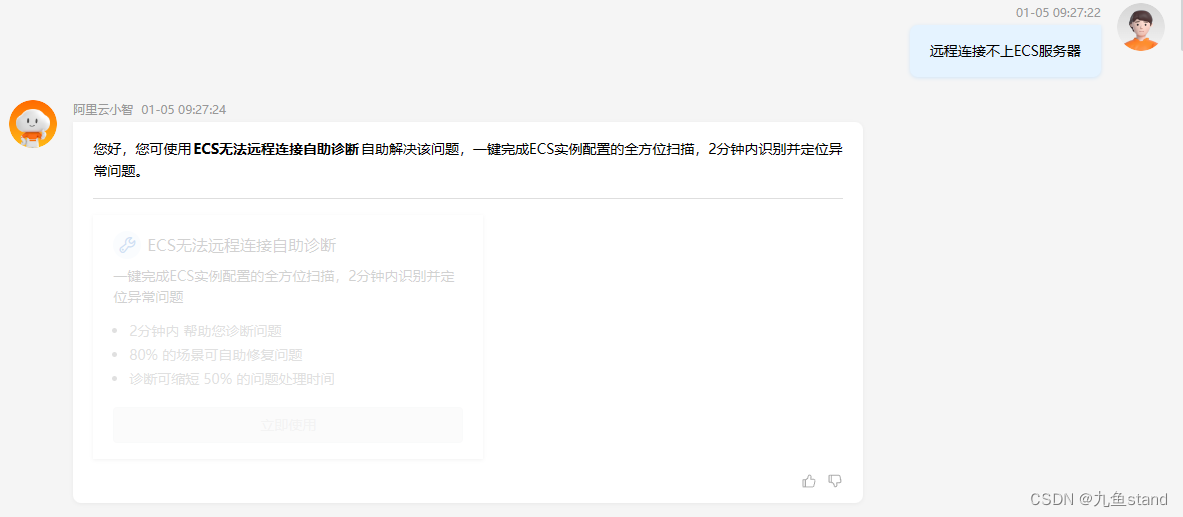Click the 阿里云小智 robot avatar
This screenshot has width=1183, height=517.
pyautogui.click(x=33, y=124)
